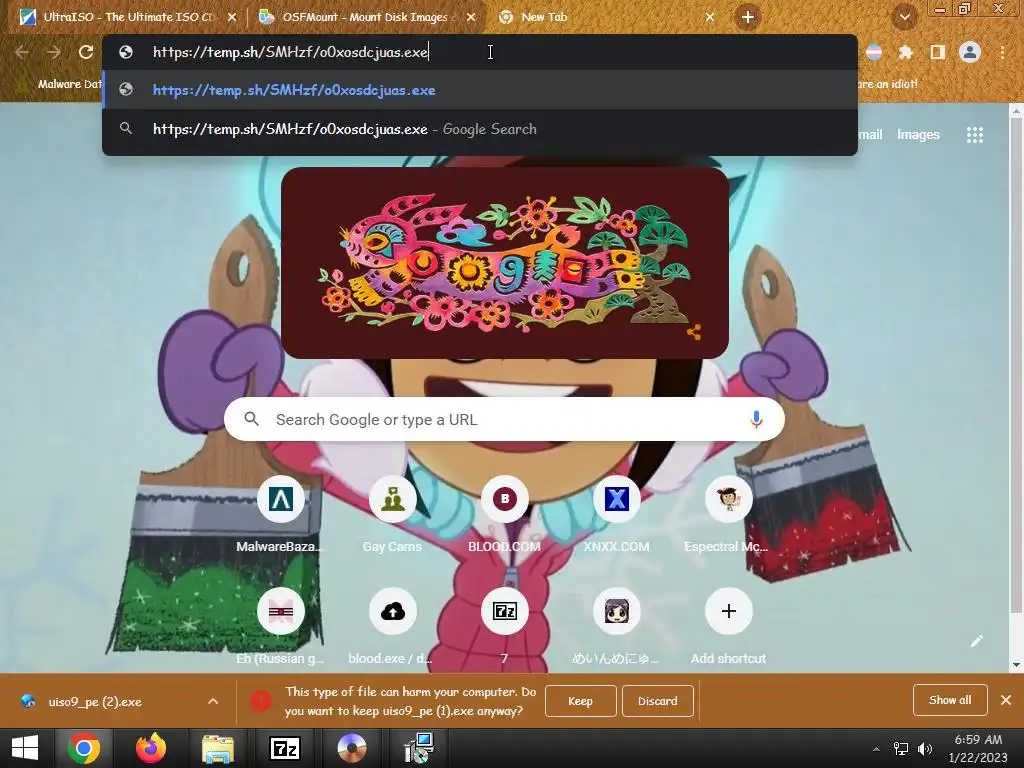Click the Google Doodle image
The height and width of the screenshot is (768, 1024).
click(505, 263)
